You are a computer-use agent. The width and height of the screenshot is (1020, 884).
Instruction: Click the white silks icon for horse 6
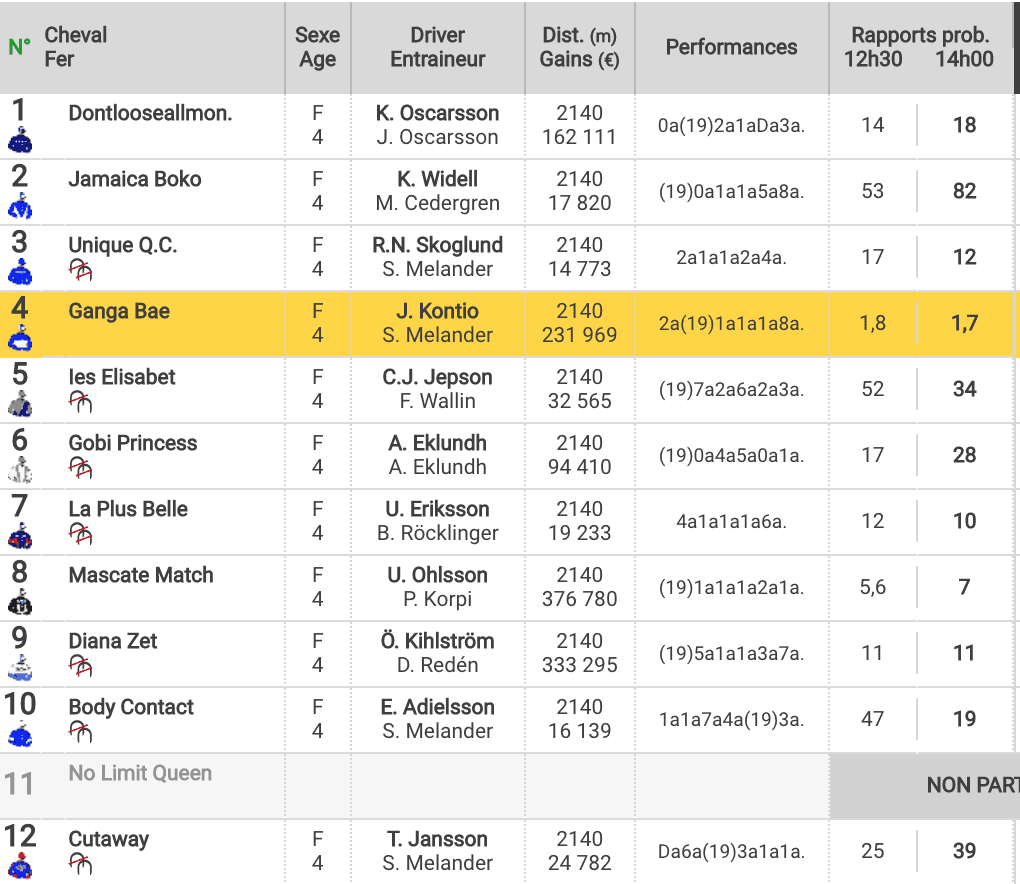(x=19, y=471)
